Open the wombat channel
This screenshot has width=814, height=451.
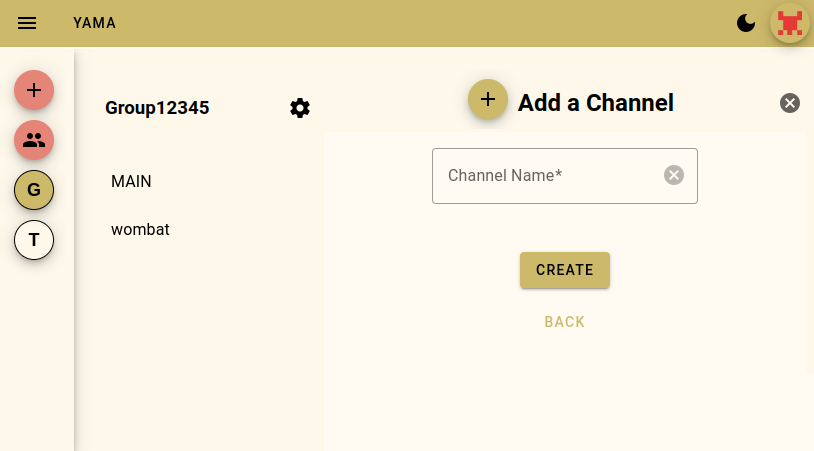[140, 229]
